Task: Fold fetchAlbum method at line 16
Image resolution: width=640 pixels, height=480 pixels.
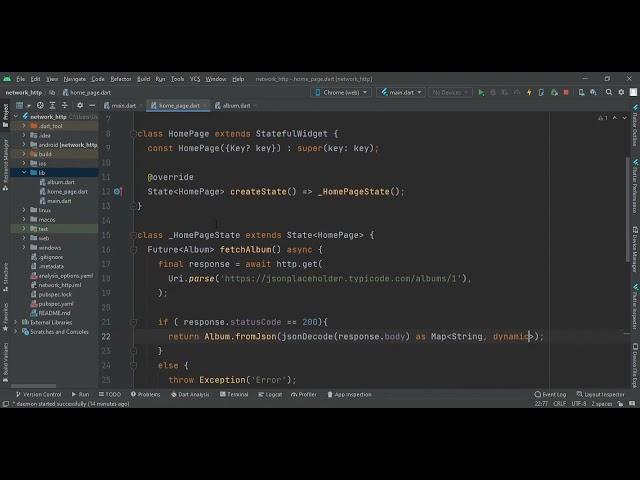Action: point(133,249)
